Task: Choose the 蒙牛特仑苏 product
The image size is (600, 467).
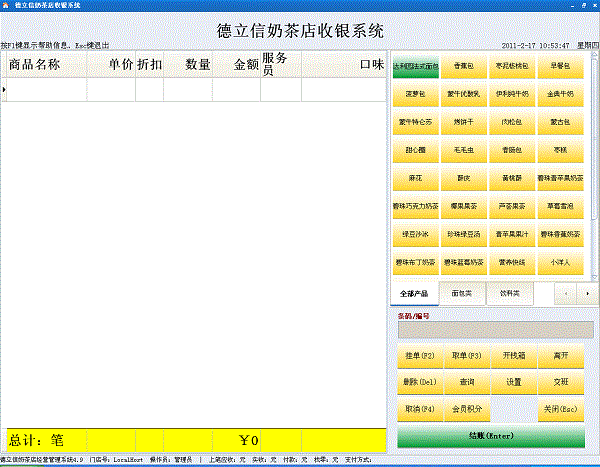Action: coord(416,122)
